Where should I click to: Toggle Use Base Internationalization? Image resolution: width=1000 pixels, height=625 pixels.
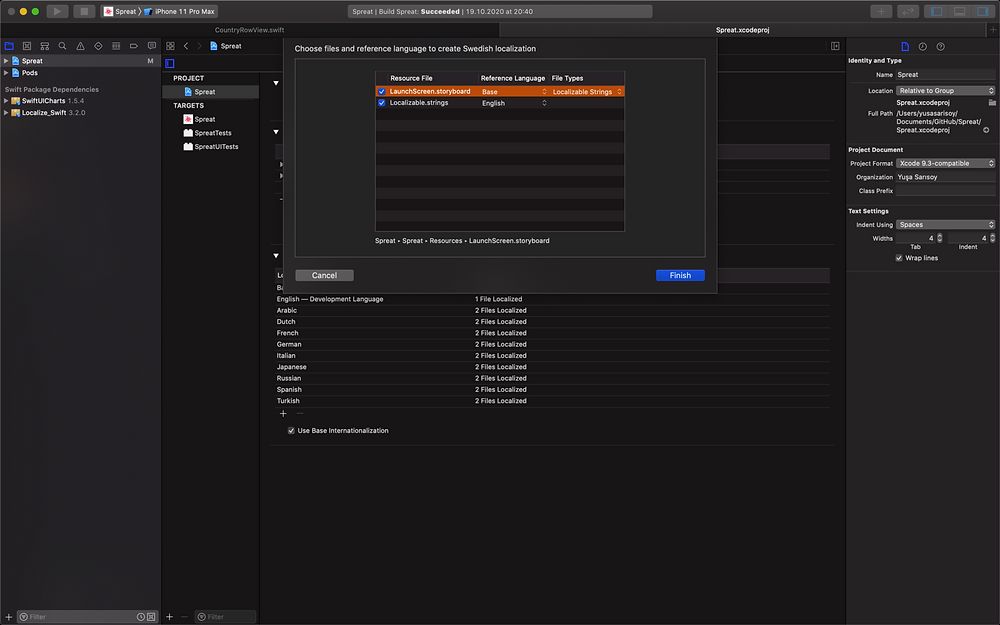pos(291,430)
